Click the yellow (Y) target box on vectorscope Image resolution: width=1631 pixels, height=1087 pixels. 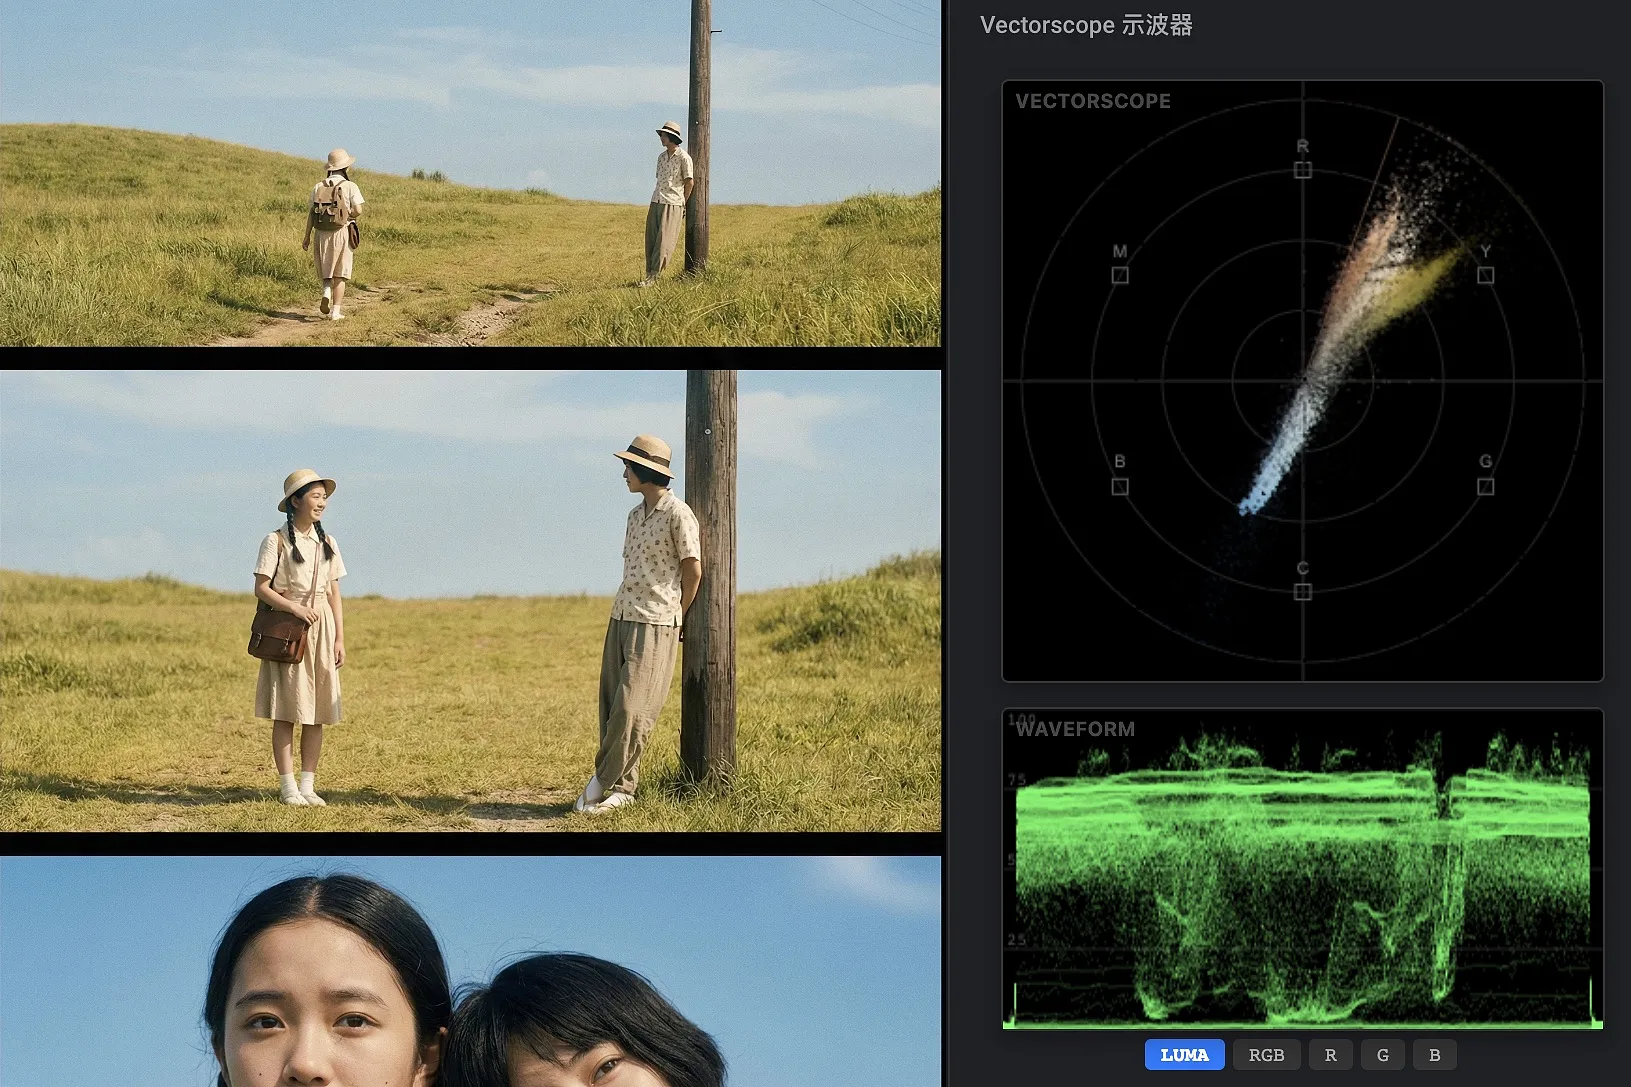pyautogui.click(x=1485, y=275)
